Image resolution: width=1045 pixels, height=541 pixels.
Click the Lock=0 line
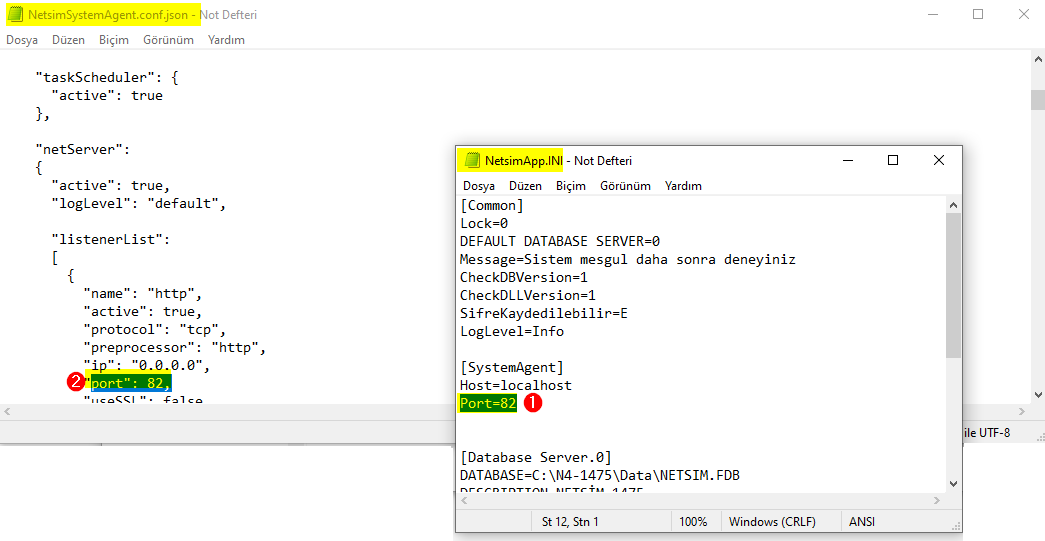click(484, 223)
